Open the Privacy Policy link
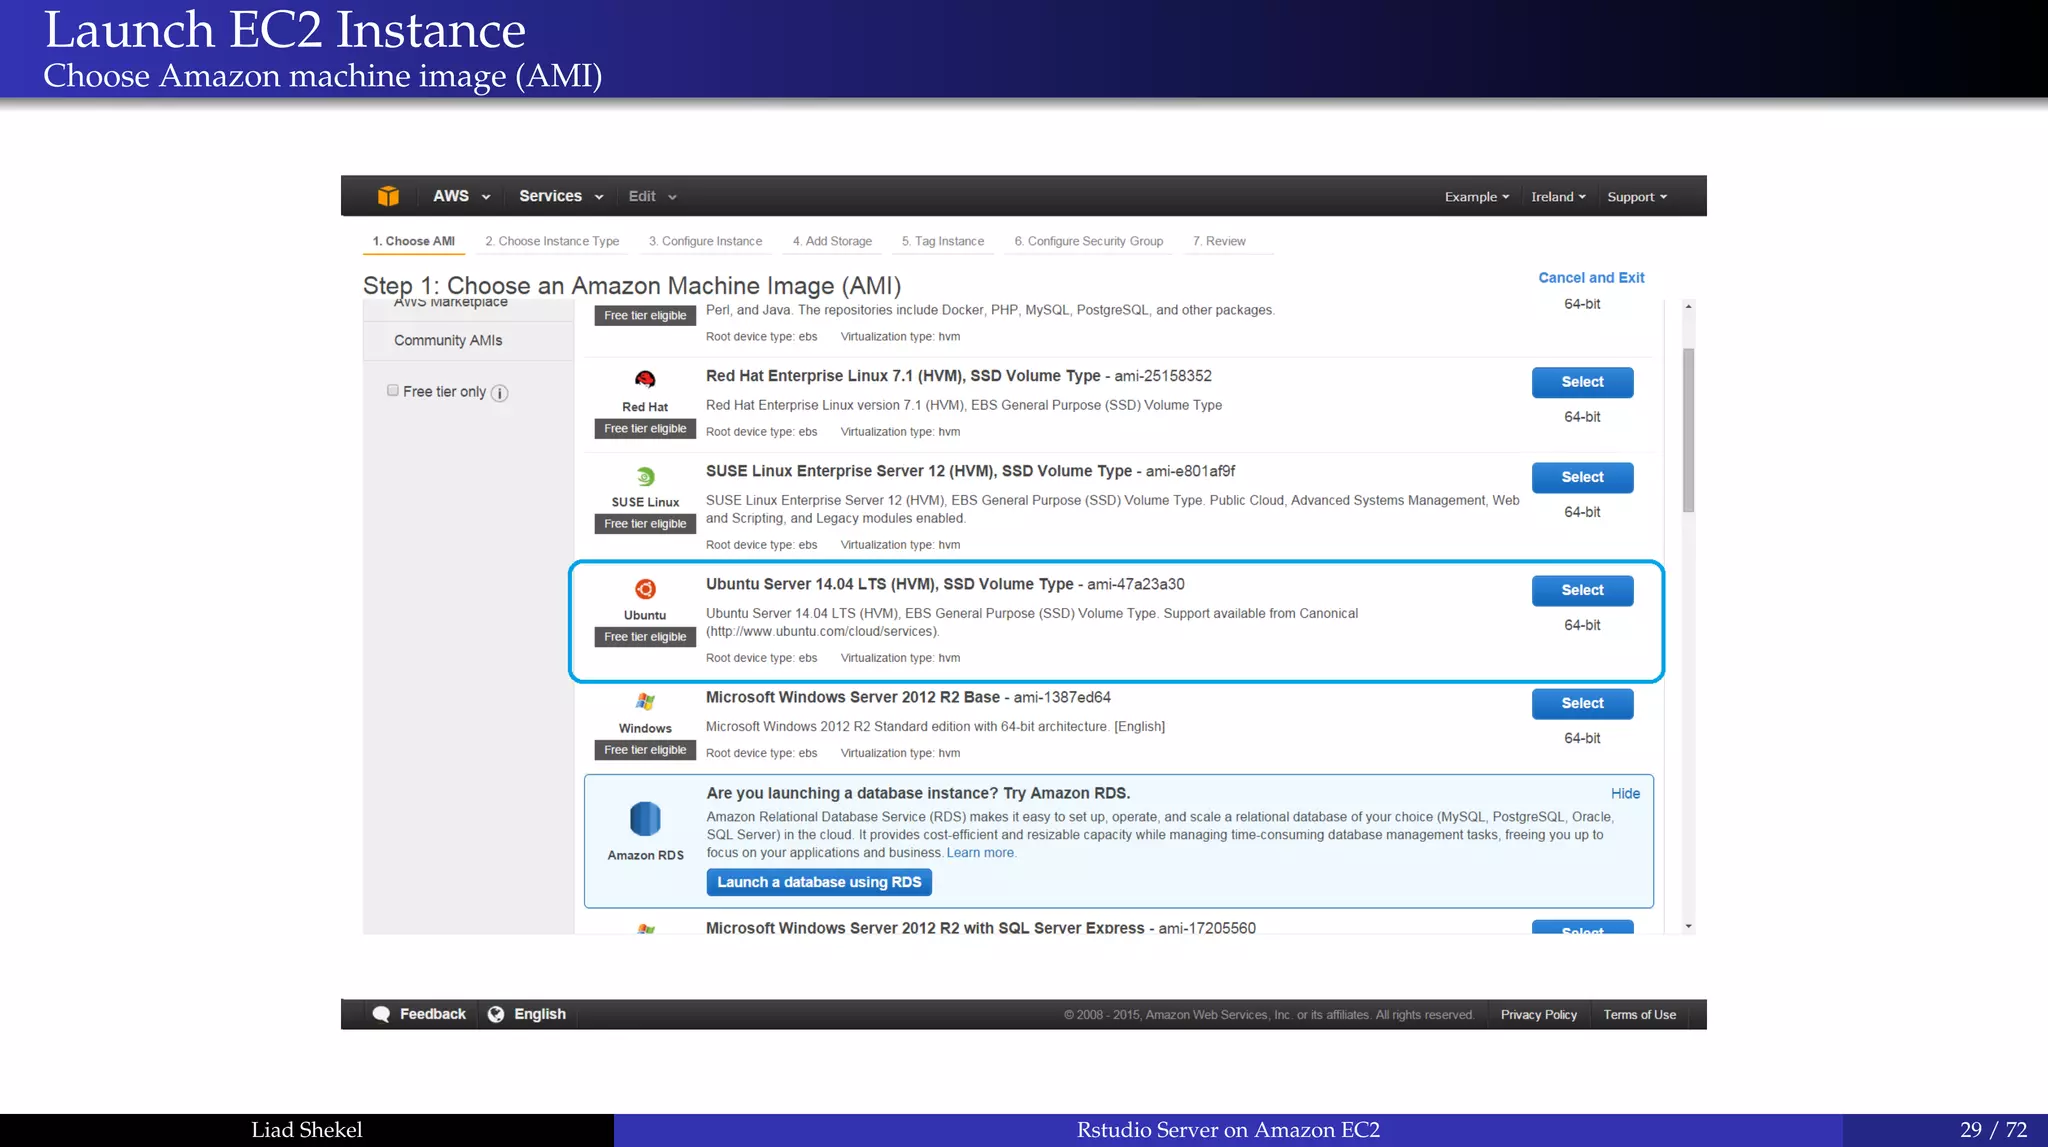 point(1538,1015)
